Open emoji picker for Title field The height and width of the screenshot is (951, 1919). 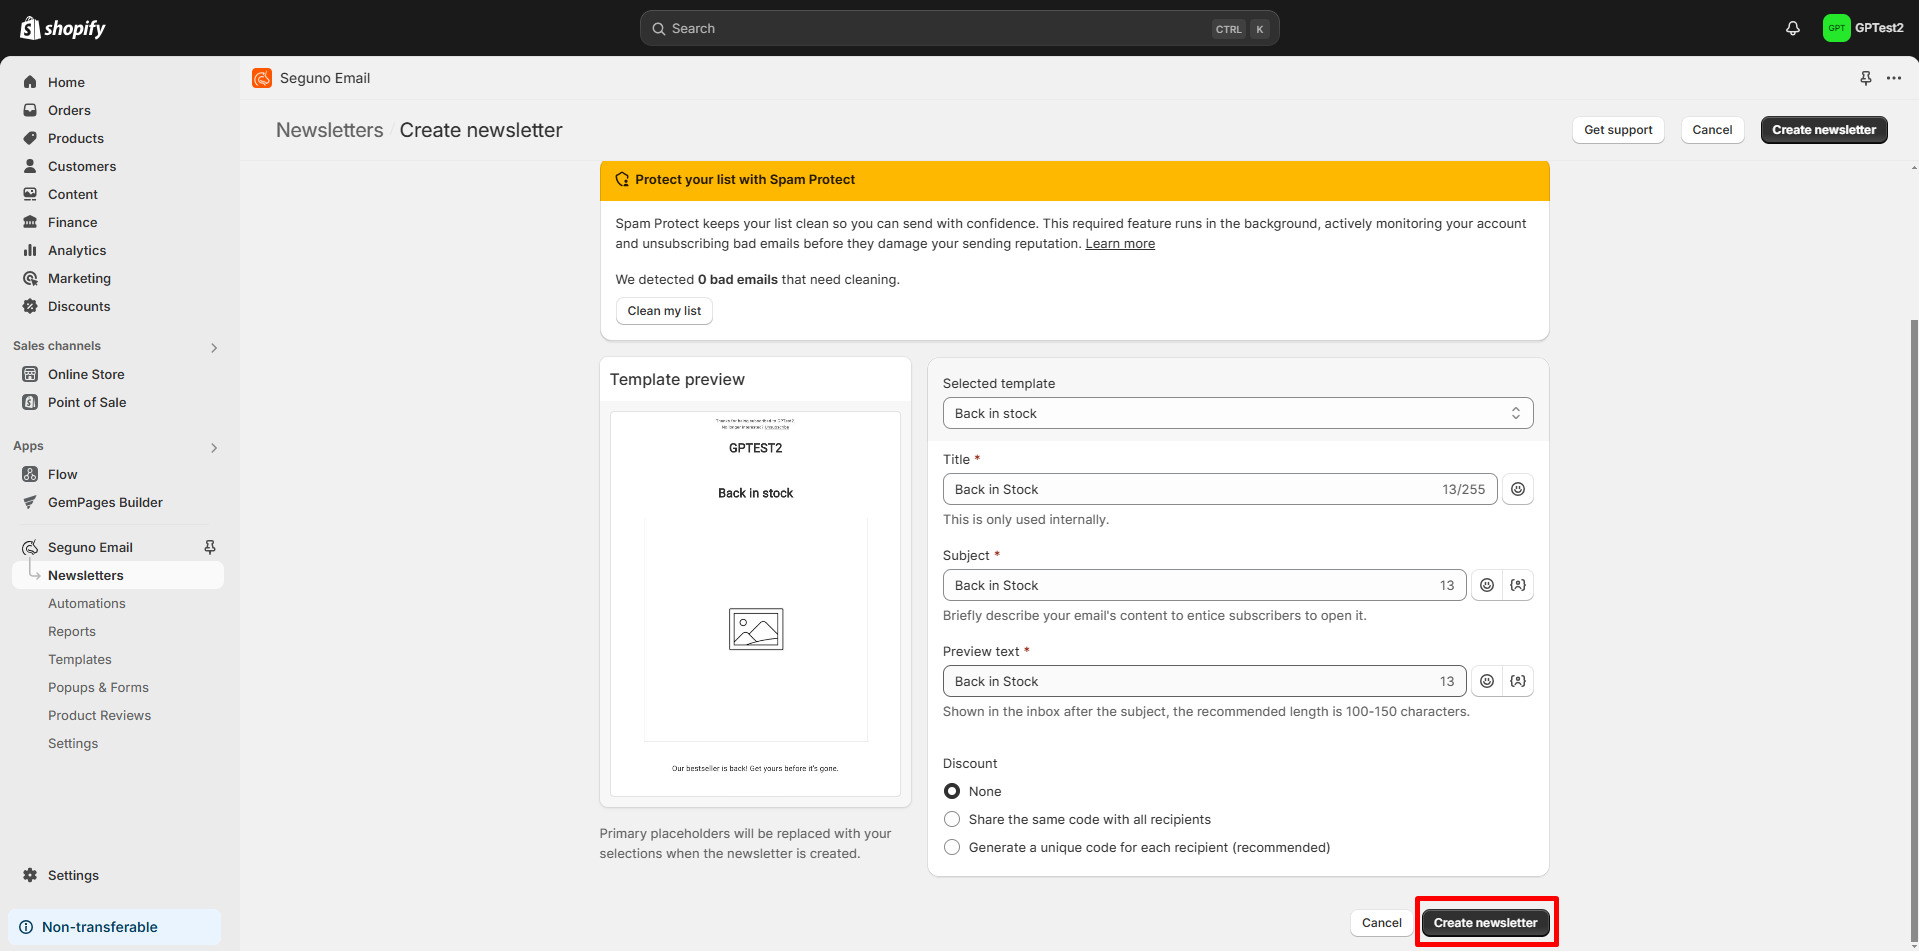pos(1517,489)
